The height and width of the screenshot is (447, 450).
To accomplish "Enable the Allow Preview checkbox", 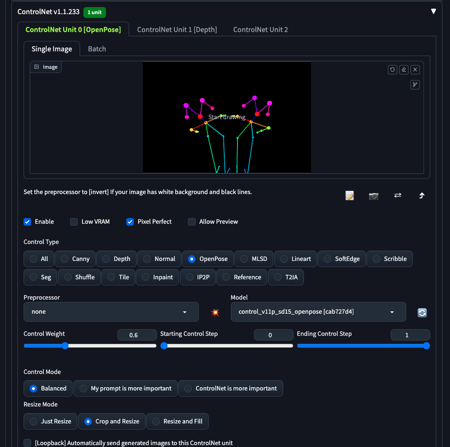I will point(192,222).
